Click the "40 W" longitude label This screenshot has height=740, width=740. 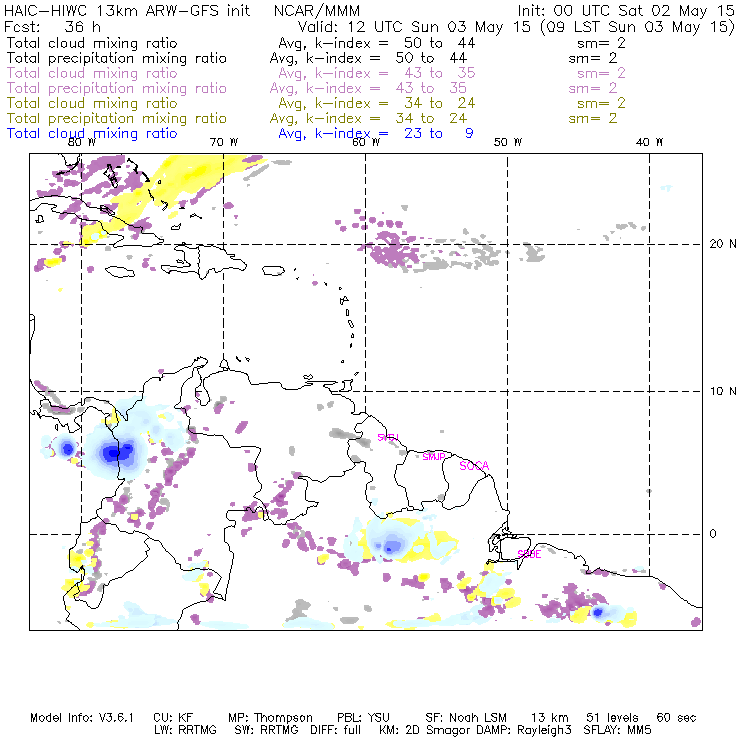(649, 142)
